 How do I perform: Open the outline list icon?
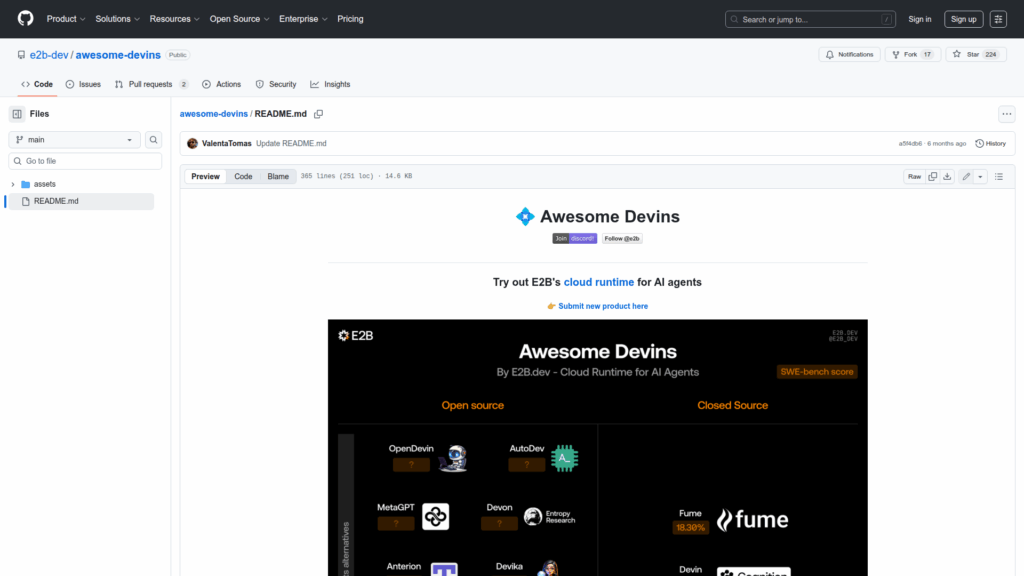coord(999,176)
